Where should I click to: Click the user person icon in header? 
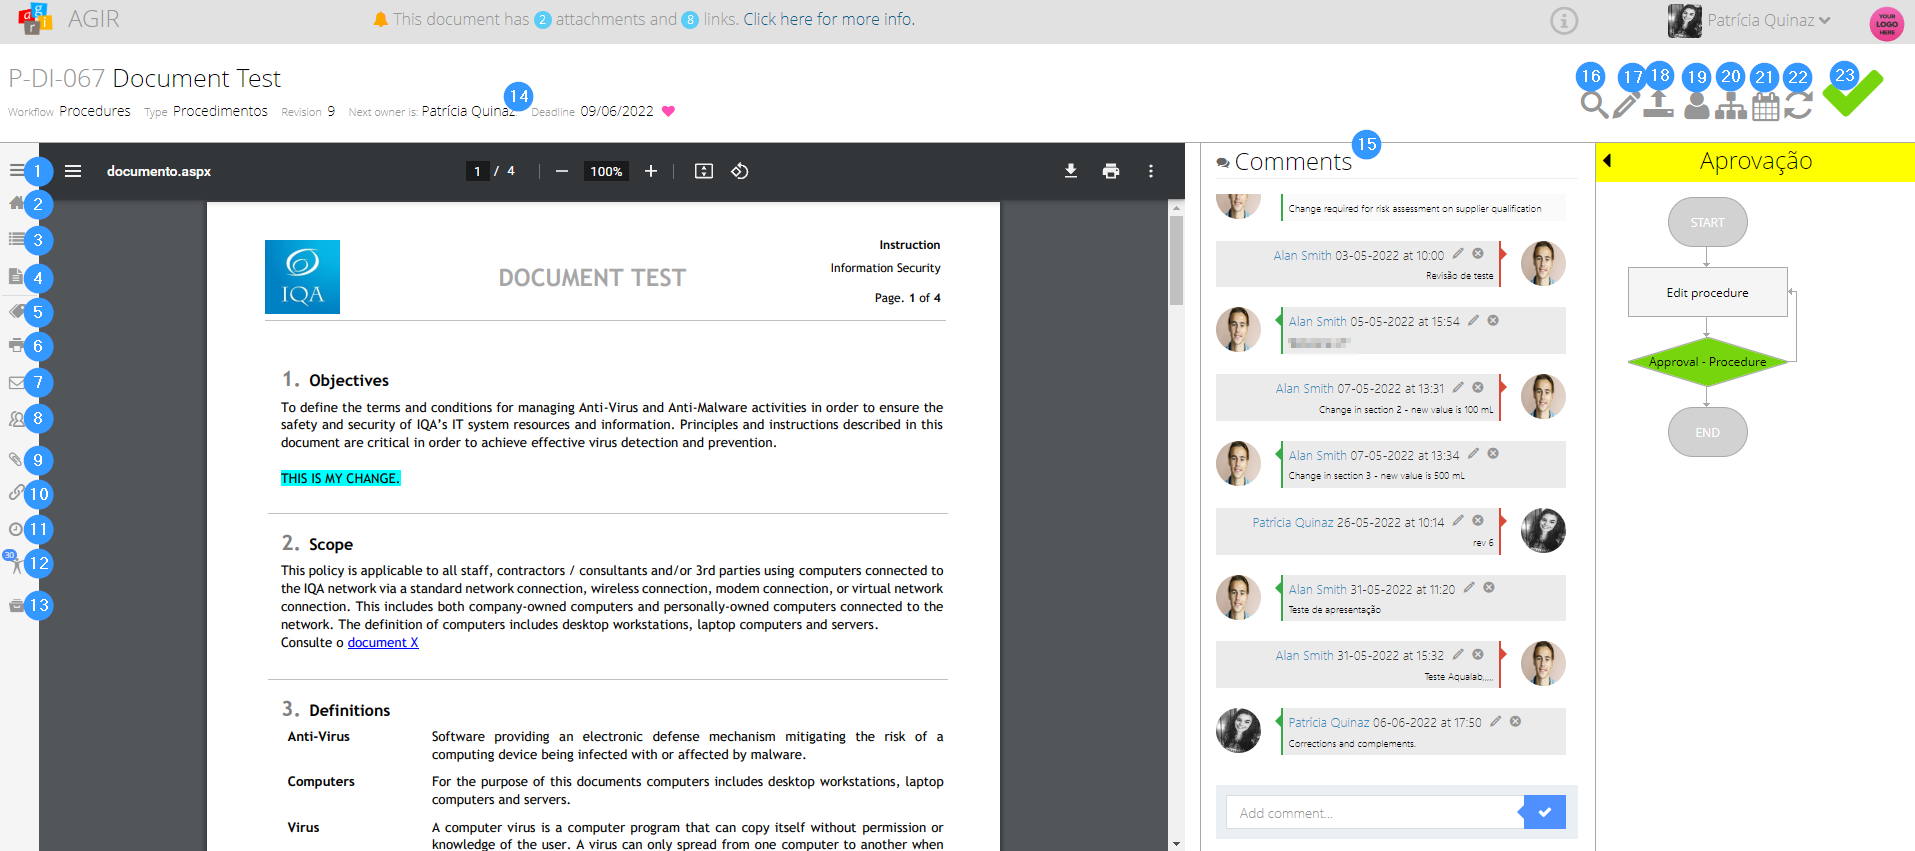click(1697, 106)
